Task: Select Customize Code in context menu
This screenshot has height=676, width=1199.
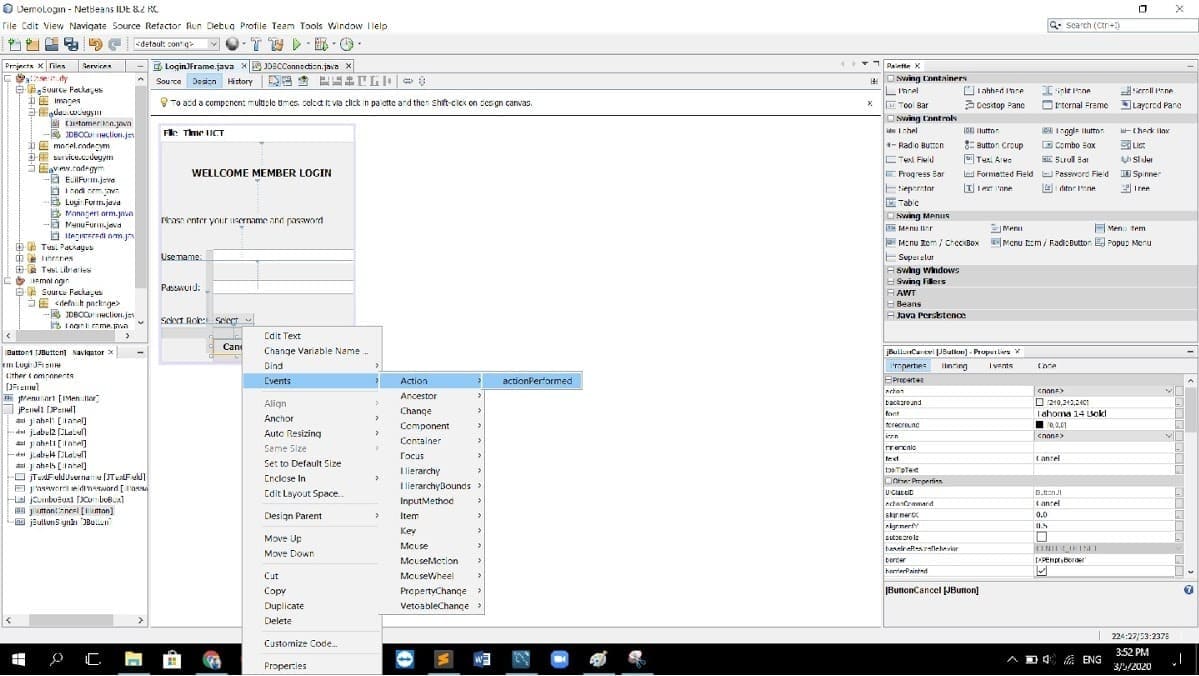Action: [x=300, y=643]
